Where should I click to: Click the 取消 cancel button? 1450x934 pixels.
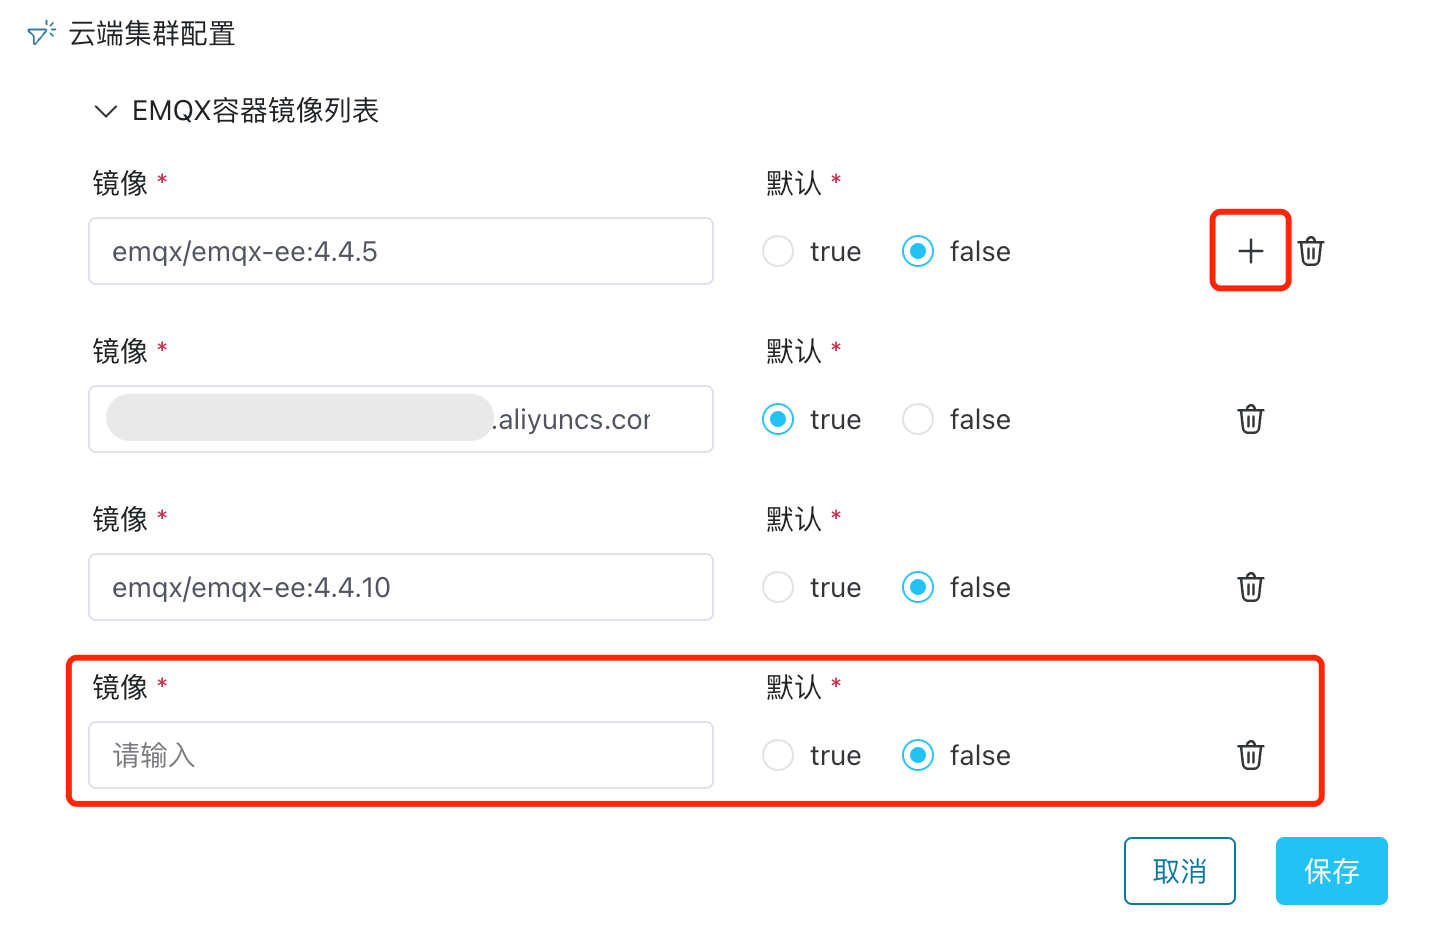[x=1180, y=871]
